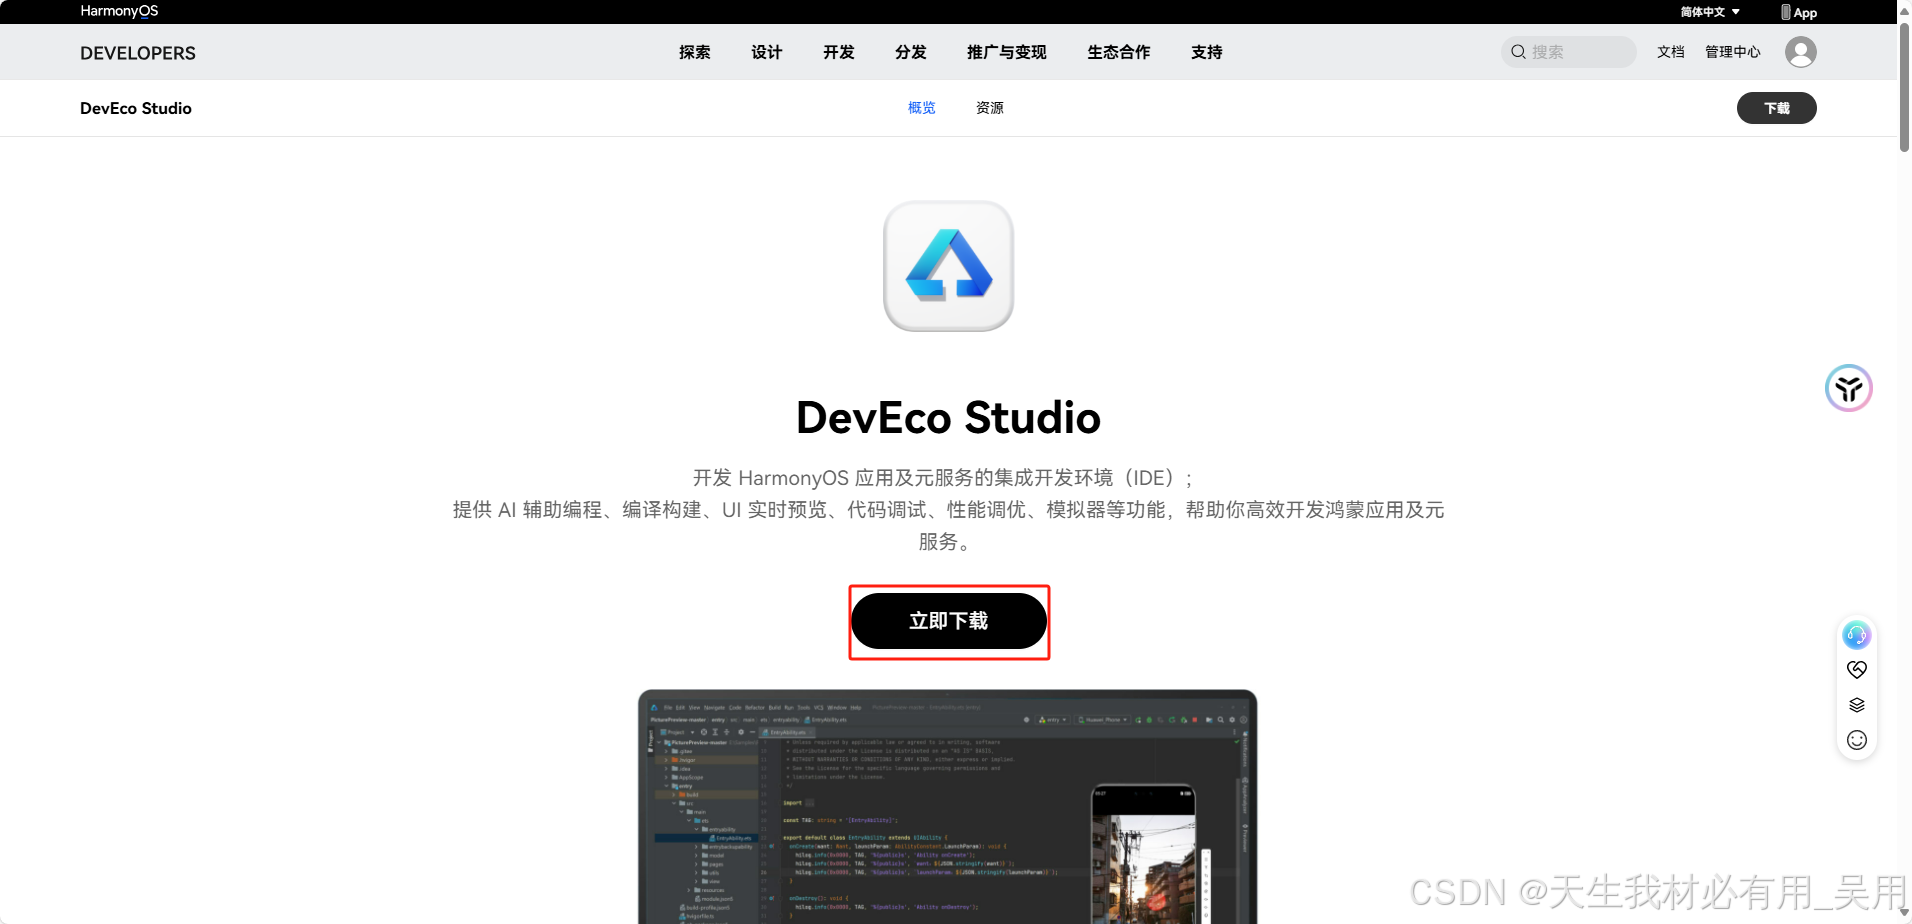Click the DevEco Studio app logo

coord(949,266)
